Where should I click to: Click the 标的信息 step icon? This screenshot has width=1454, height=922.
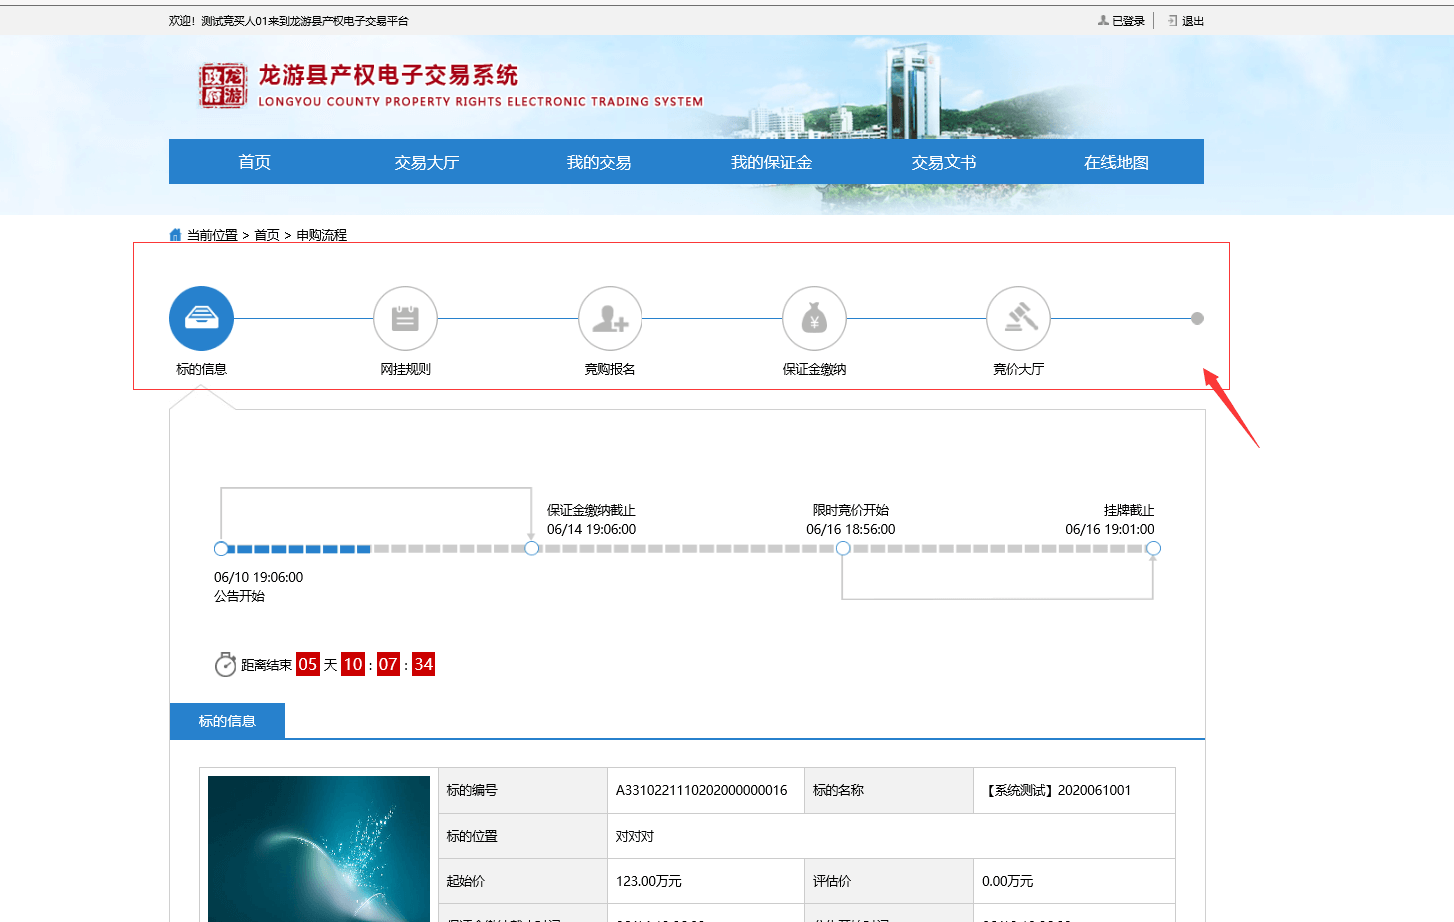(x=201, y=319)
